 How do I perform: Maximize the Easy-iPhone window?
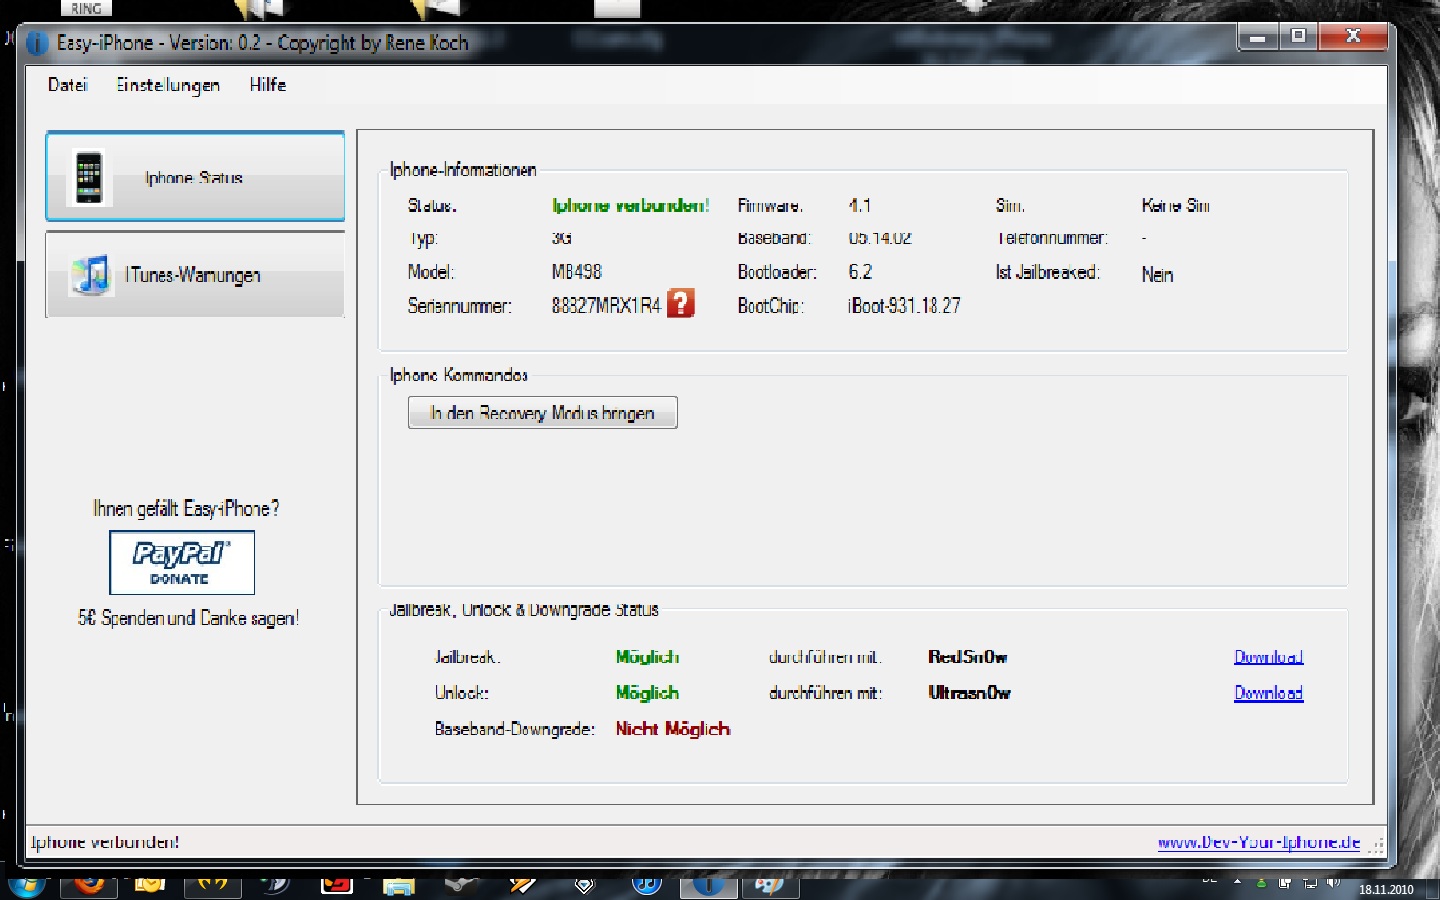[1298, 37]
